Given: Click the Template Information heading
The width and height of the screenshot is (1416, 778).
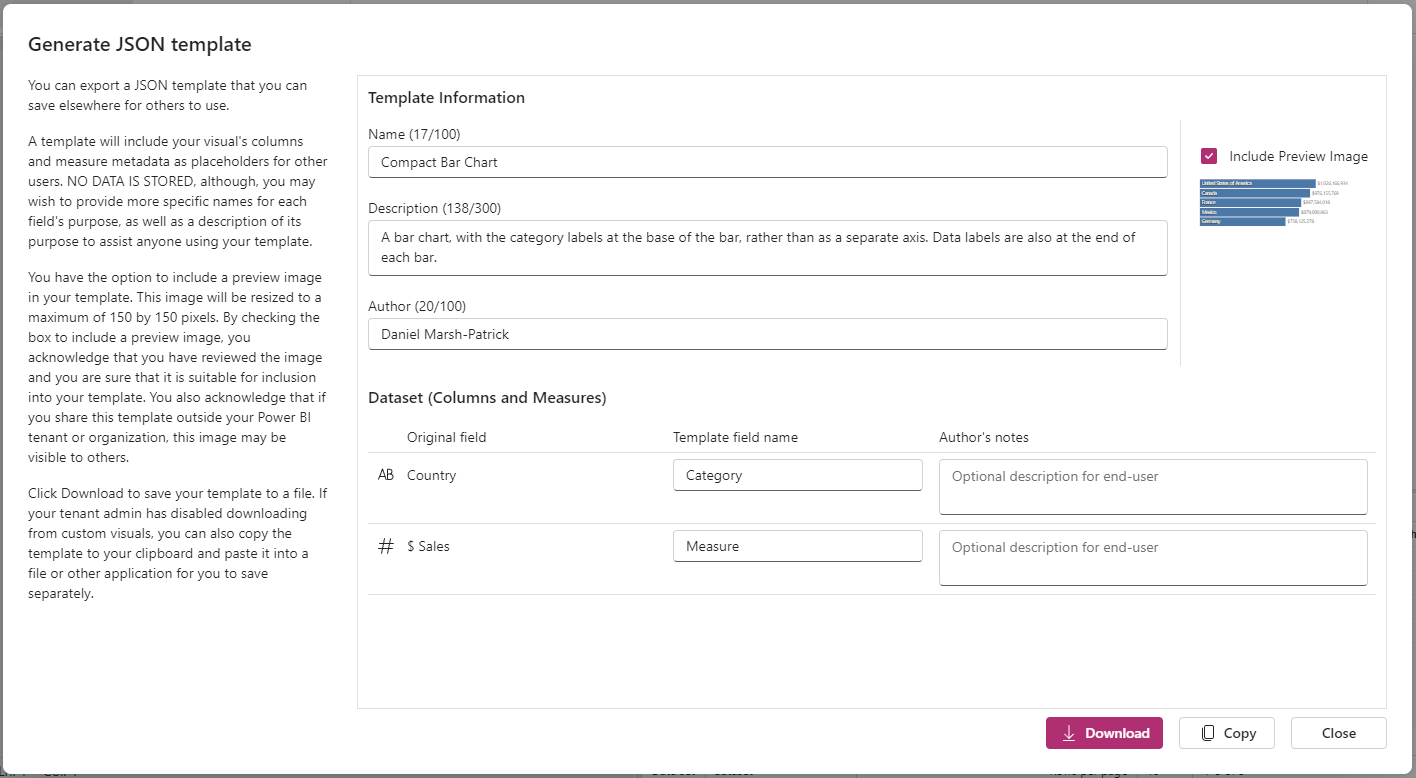Looking at the screenshot, I should (446, 98).
